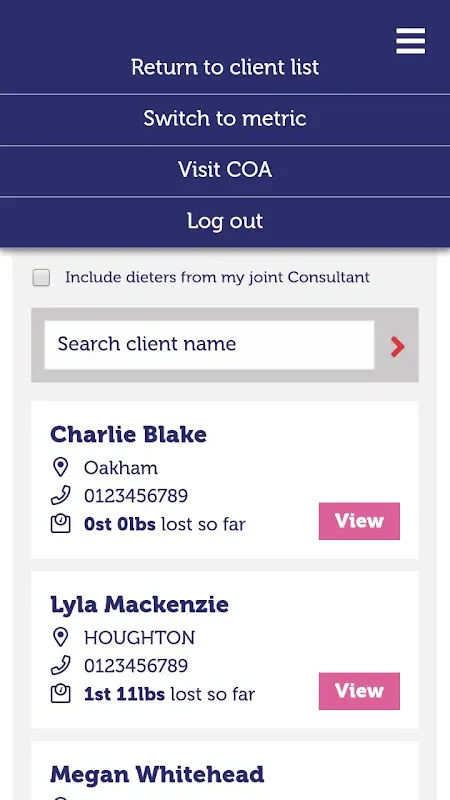Open Megan Whitehead name heading
This screenshot has width=450, height=800.
coord(157,774)
